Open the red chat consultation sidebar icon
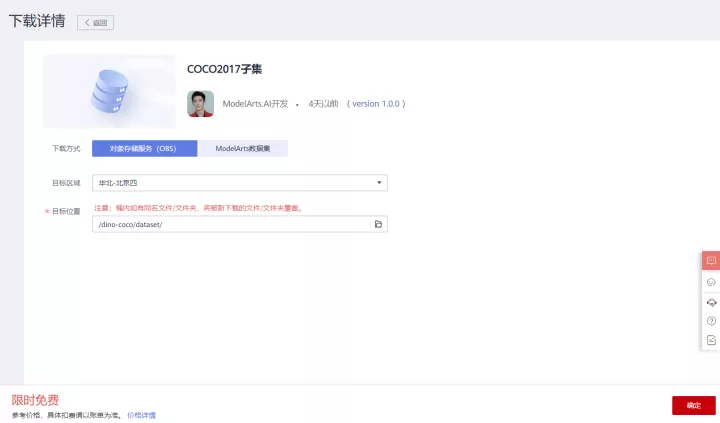Image resolution: width=720 pixels, height=423 pixels. (x=711, y=261)
